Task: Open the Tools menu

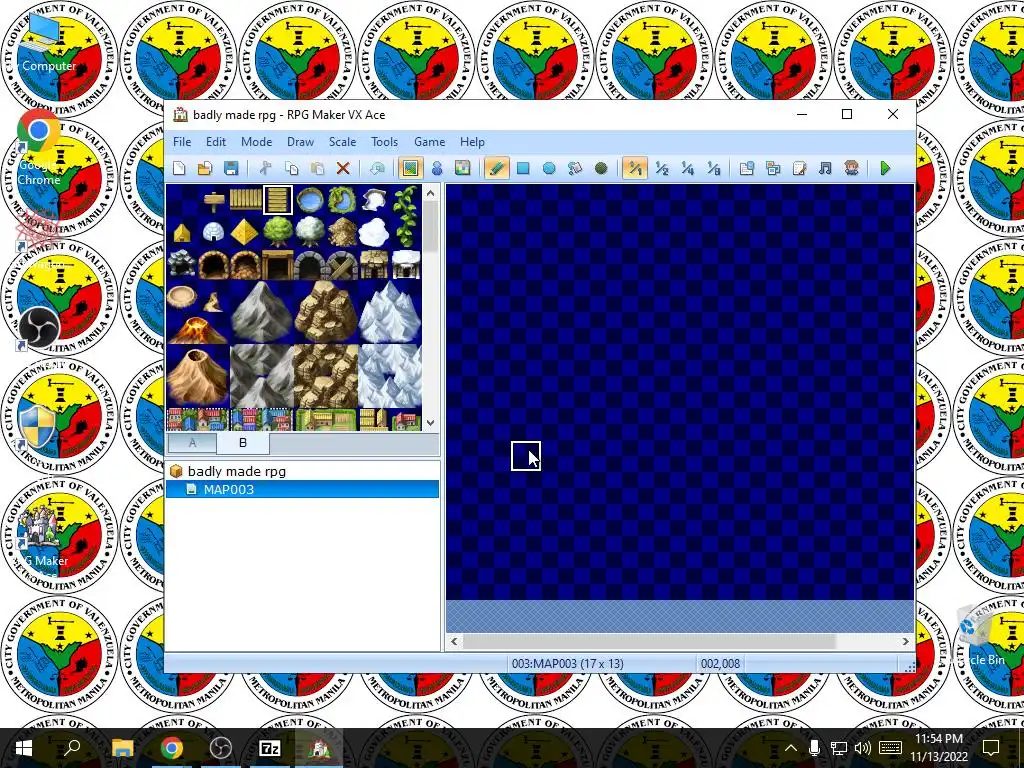Action: pos(384,142)
